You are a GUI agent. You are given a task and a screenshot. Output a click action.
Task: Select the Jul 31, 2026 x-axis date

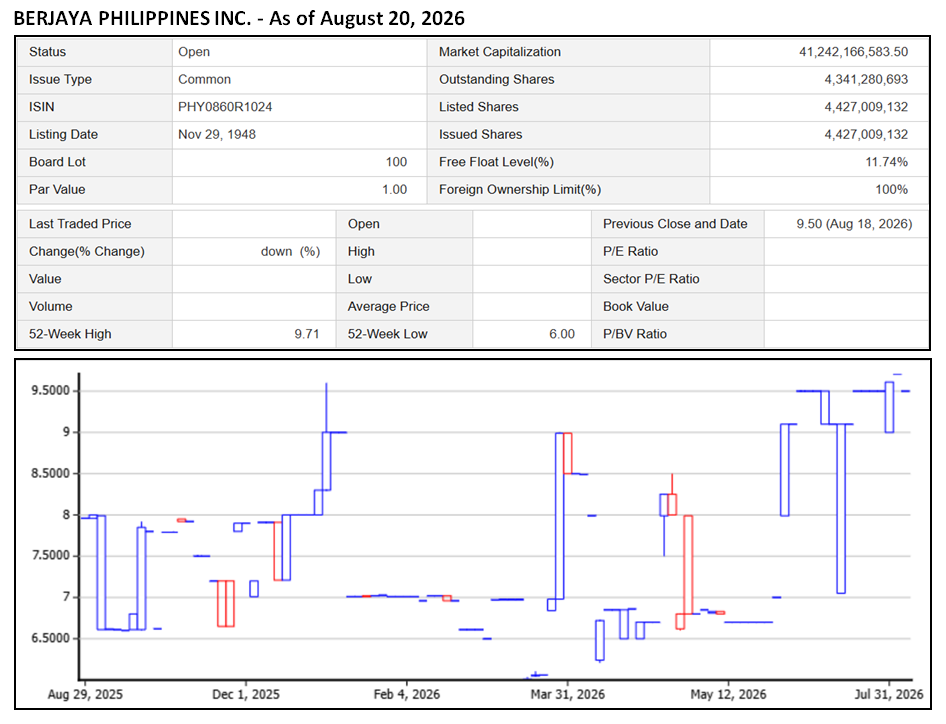889,694
